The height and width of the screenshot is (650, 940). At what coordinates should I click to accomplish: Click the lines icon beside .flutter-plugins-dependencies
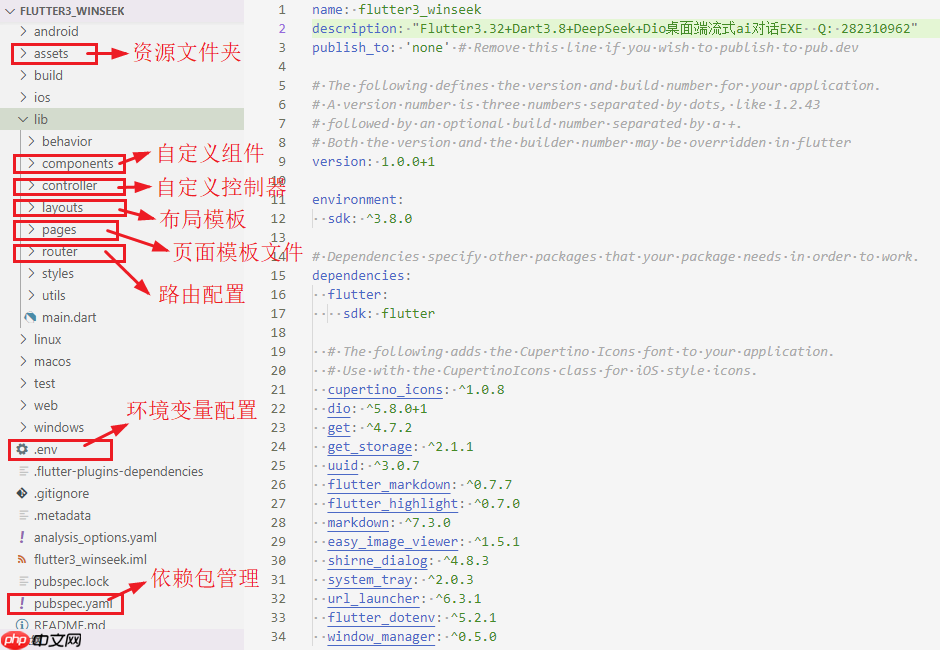(23, 471)
